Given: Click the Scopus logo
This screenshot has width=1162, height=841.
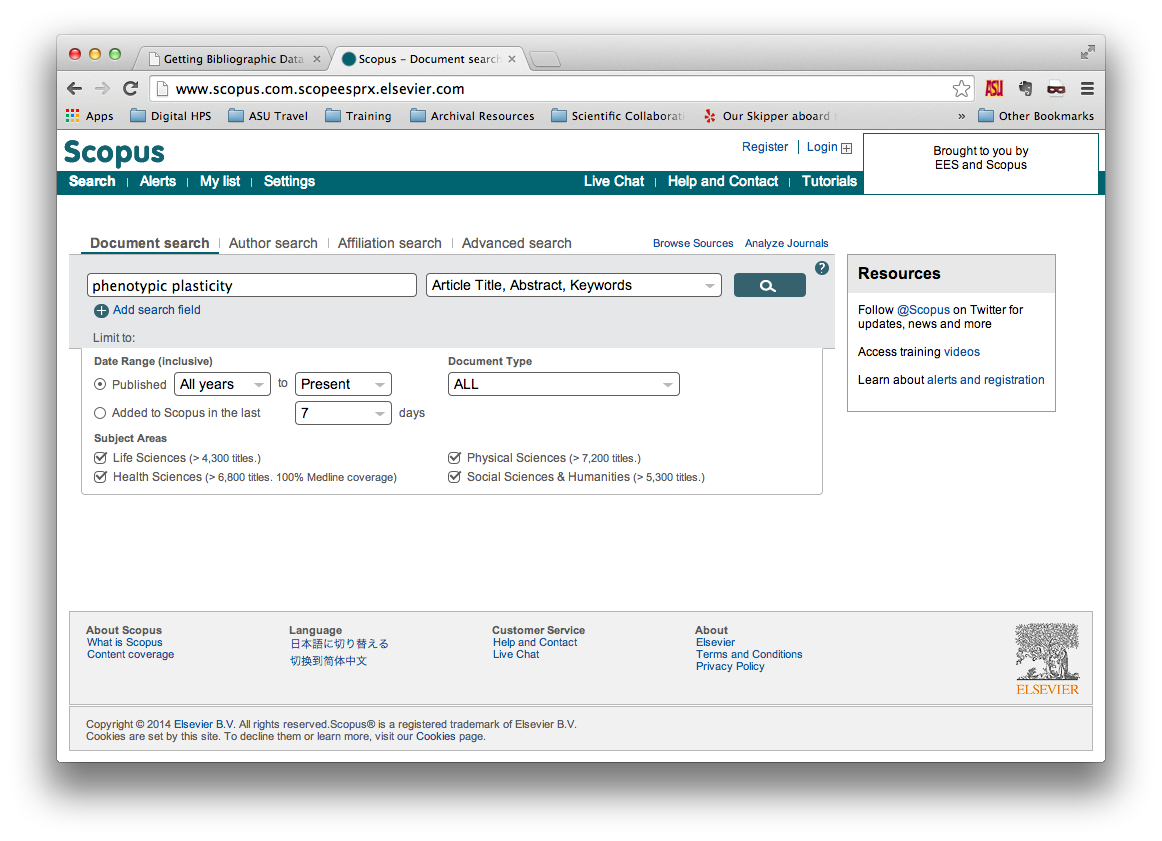Looking at the screenshot, I should [x=114, y=152].
